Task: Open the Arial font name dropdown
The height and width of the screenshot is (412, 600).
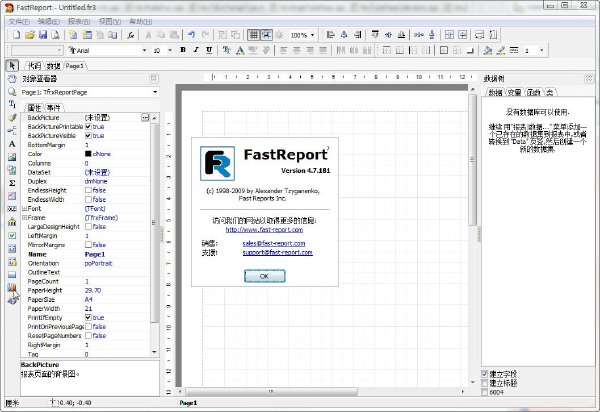Action: click(x=144, y=50)
